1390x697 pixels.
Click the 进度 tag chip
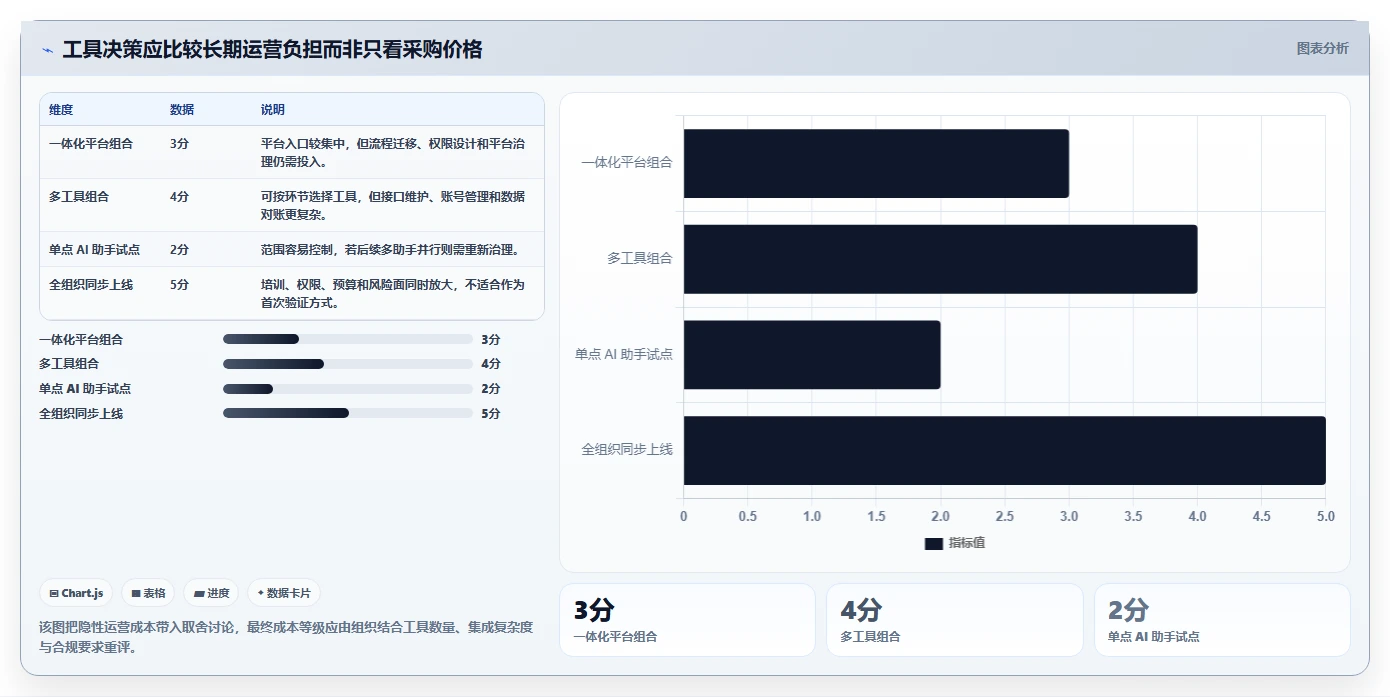pyautogui.click(x=211, y=593)
